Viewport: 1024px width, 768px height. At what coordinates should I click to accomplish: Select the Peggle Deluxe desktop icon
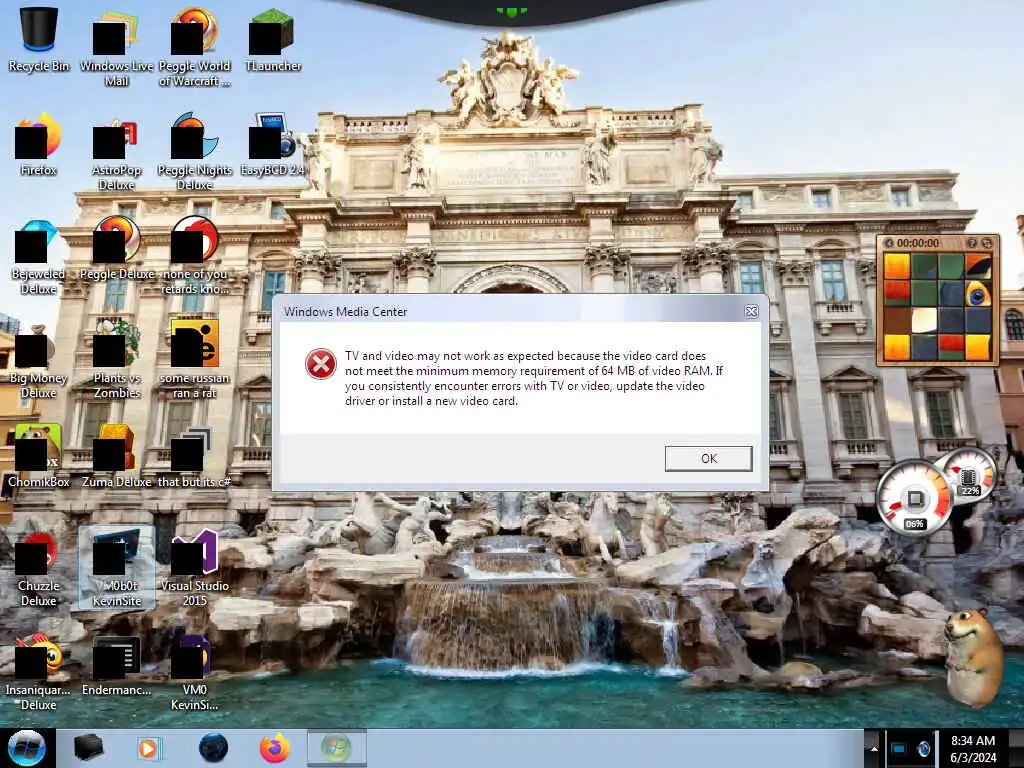tap(116, 248)
